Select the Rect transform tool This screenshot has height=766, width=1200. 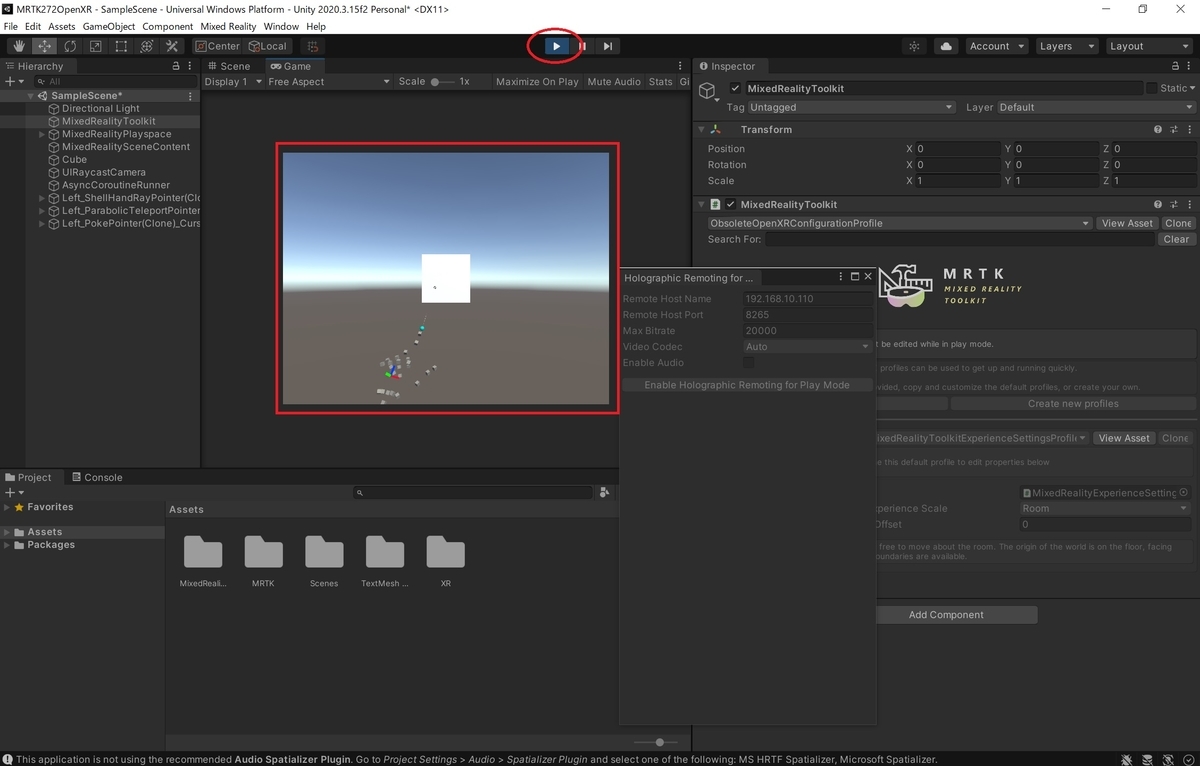pyautogui.click(x=121, y=46)
